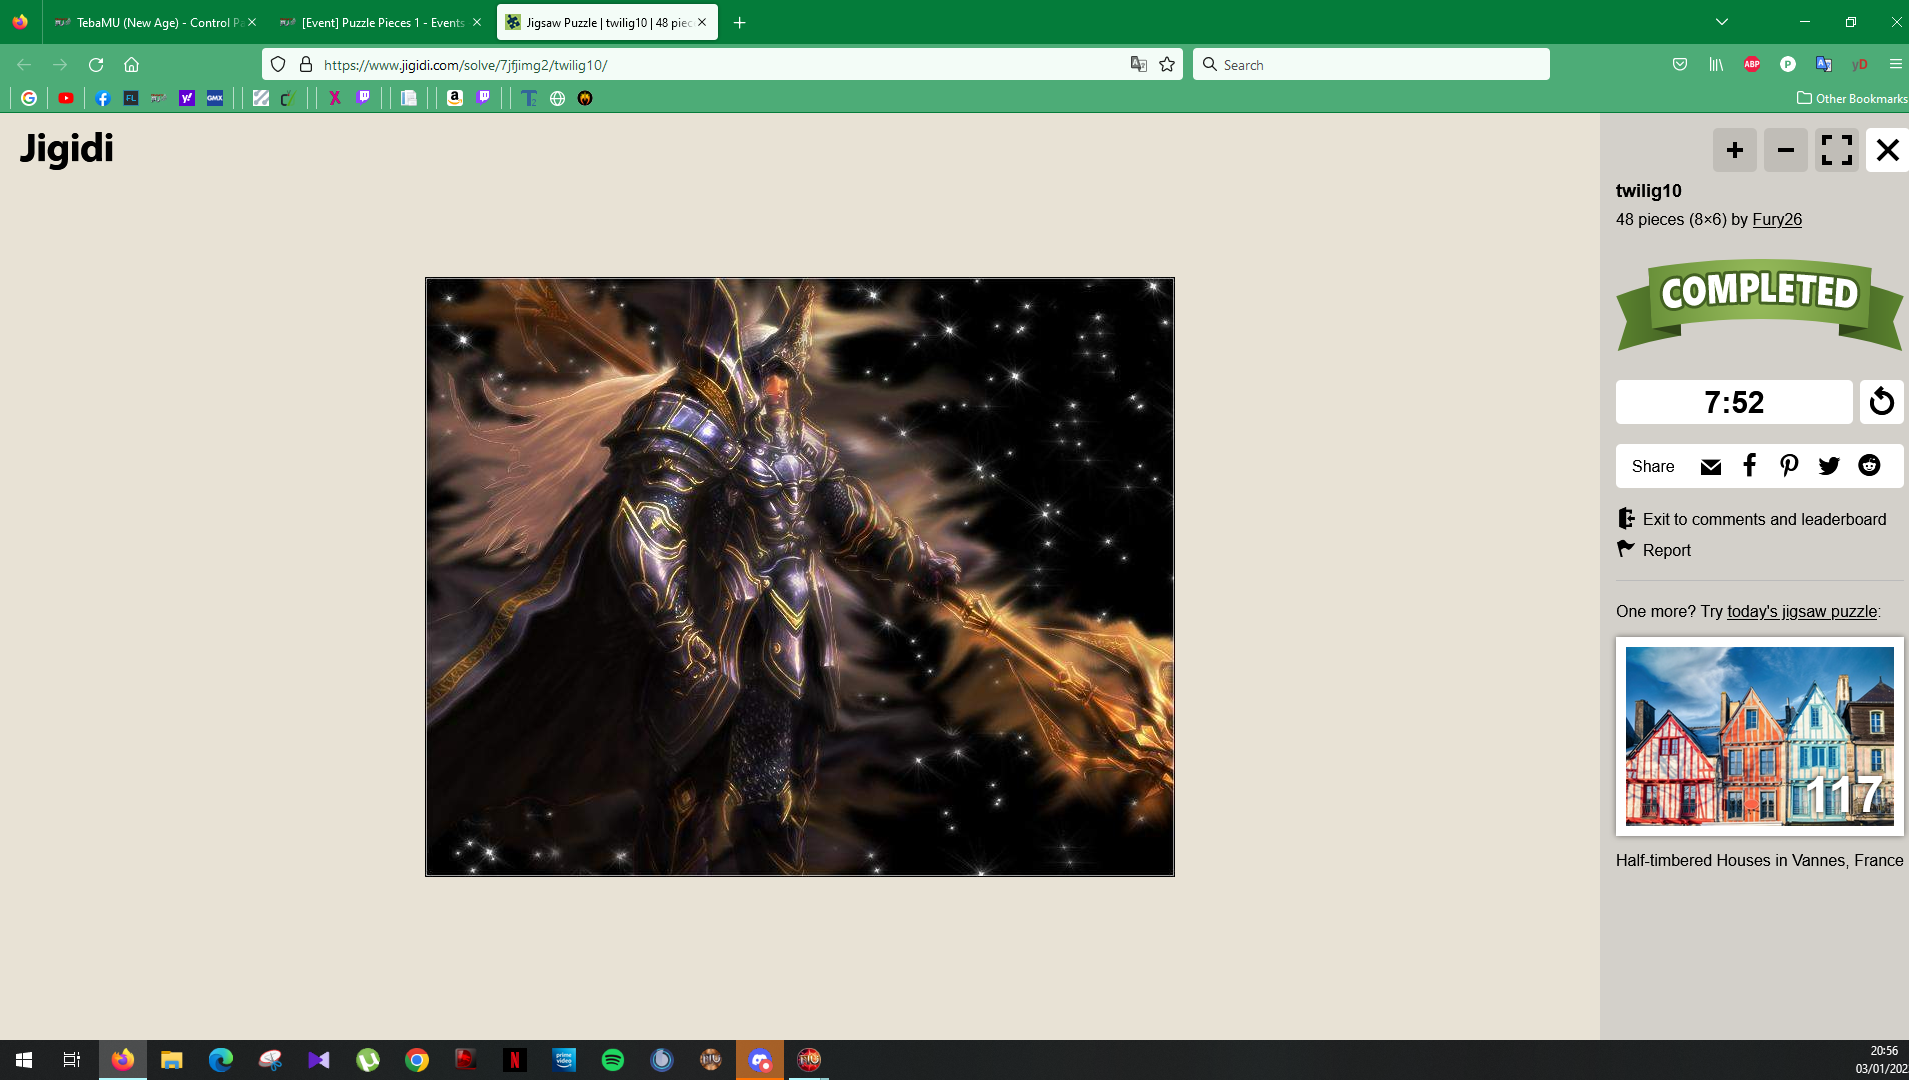Follow the today's jigsaw puzzle link
1909x1080 pixels.
[x=1801, y=611]
